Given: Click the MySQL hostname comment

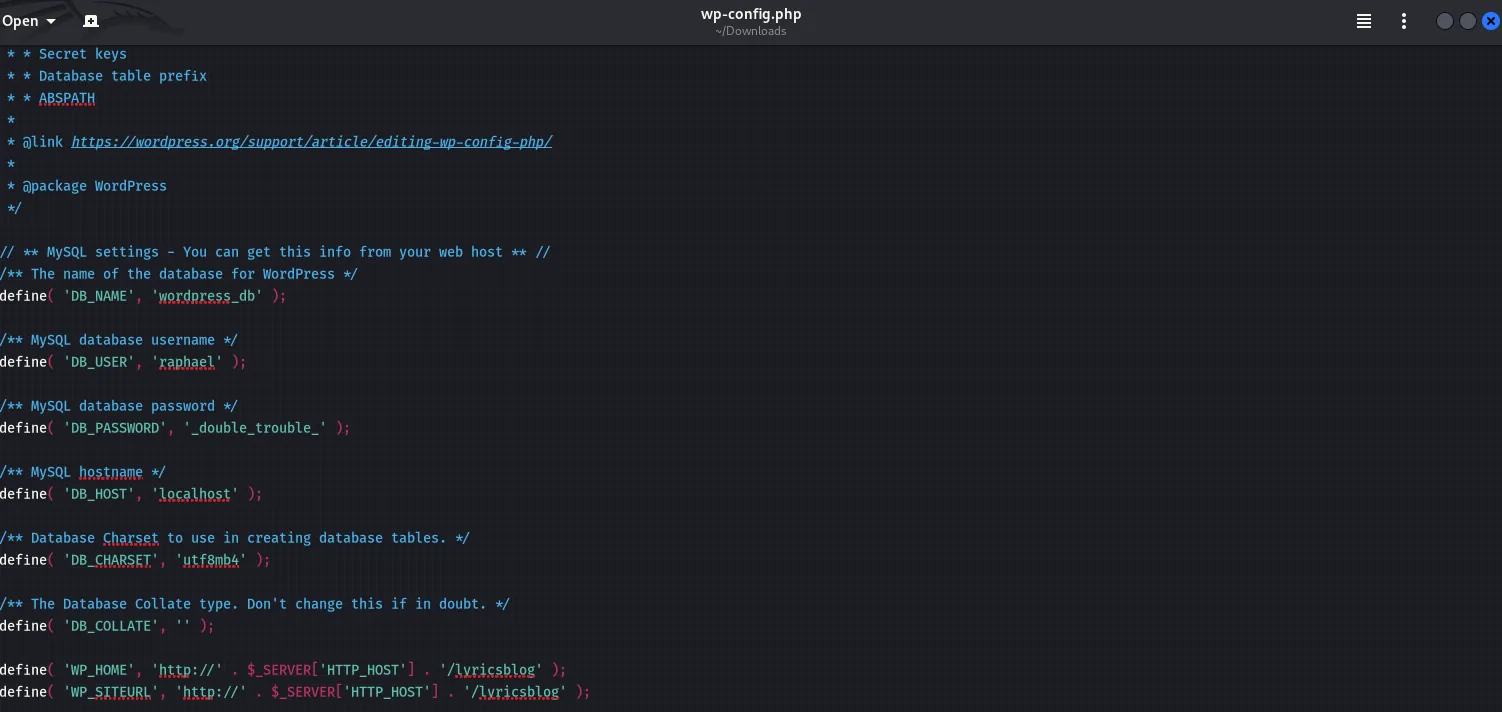Looking at the screenshot, I should (x=83, y=472).
